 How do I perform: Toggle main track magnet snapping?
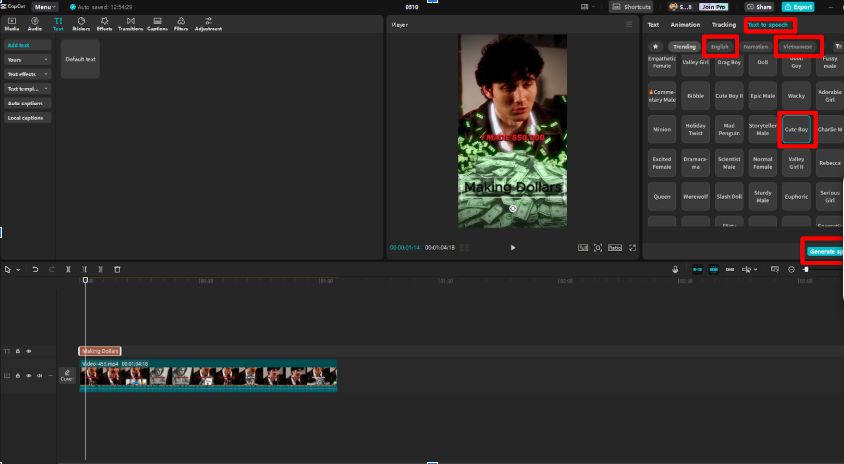pos(697,269)
